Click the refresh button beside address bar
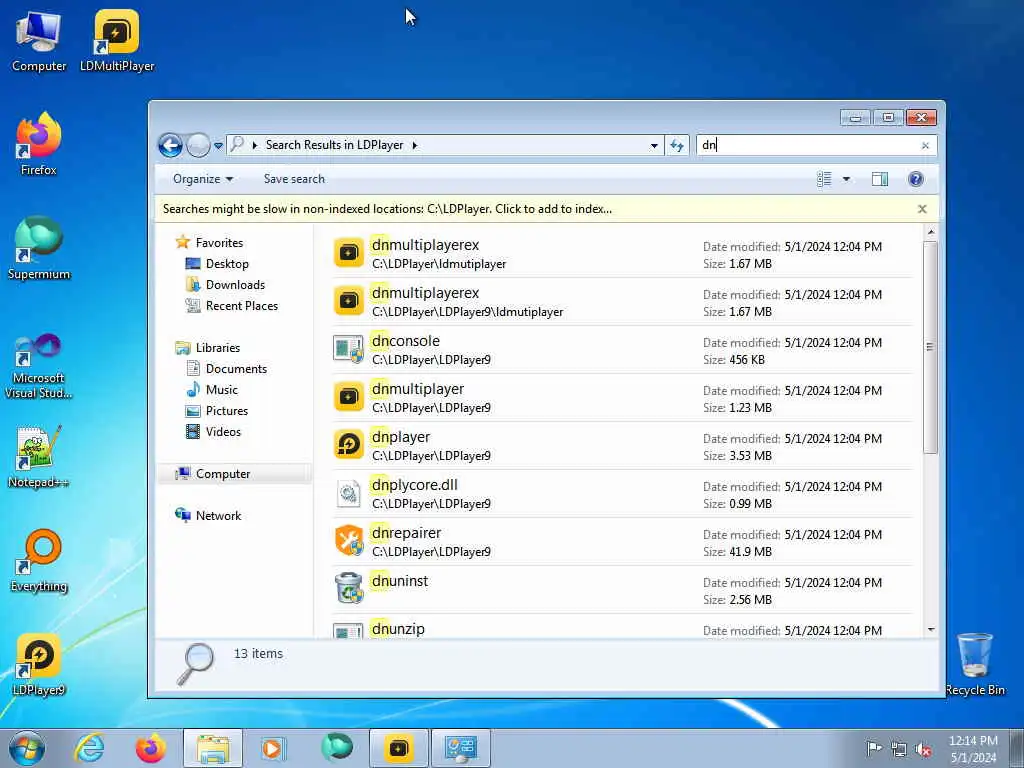1024x768 pixels. point(677,145)
